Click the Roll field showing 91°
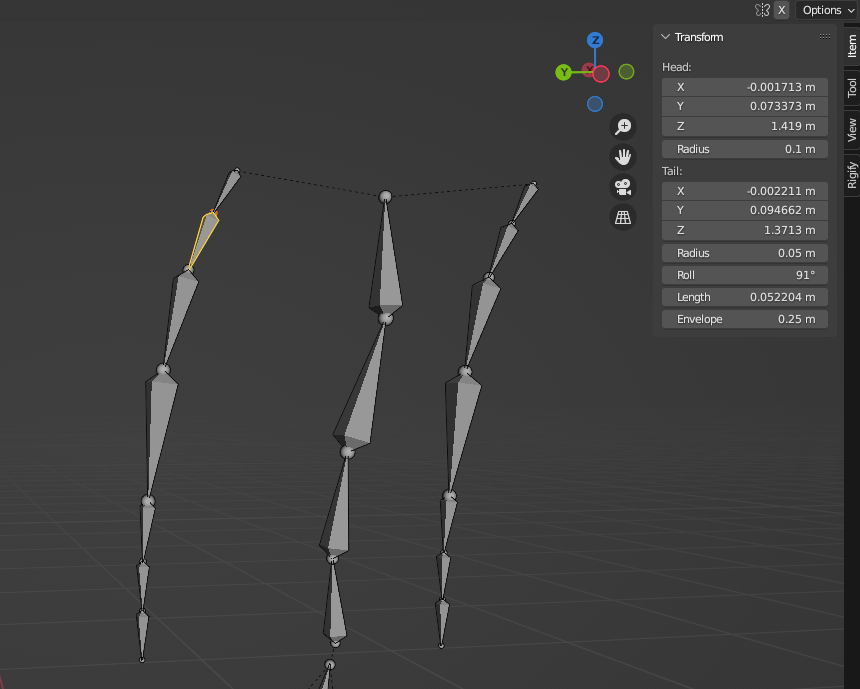The width and height of the screenshot is (860, 689). tap(745, 275)
